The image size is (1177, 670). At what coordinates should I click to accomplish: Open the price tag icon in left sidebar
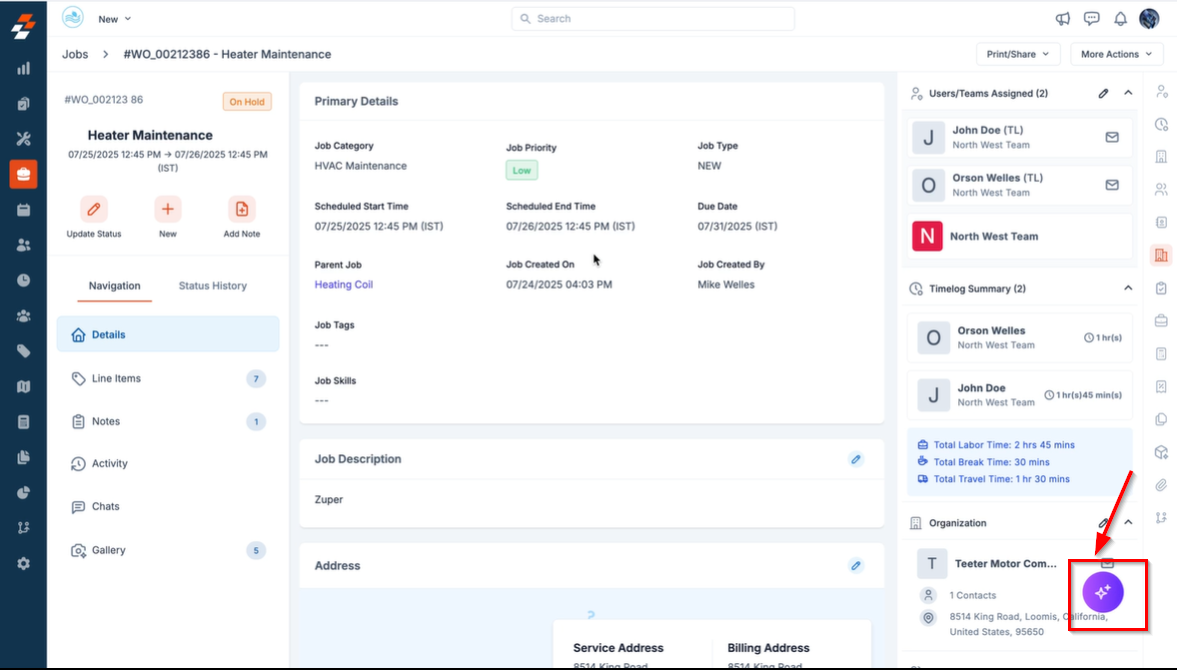23,351
